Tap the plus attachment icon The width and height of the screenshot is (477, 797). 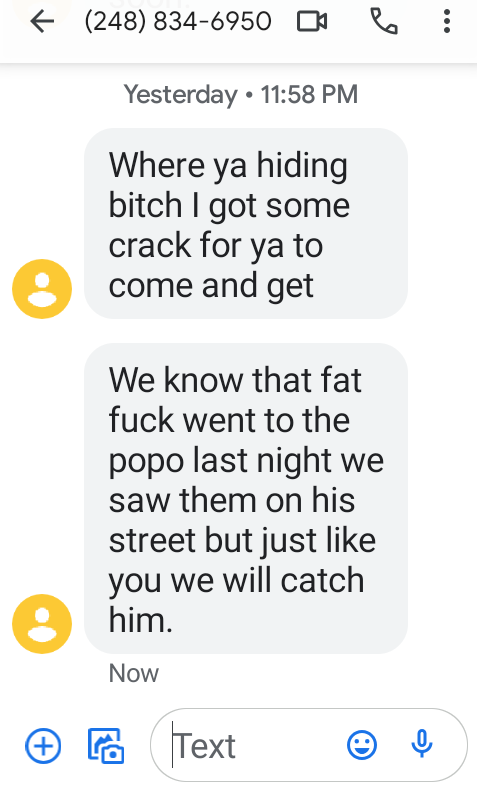click(43, 746)
